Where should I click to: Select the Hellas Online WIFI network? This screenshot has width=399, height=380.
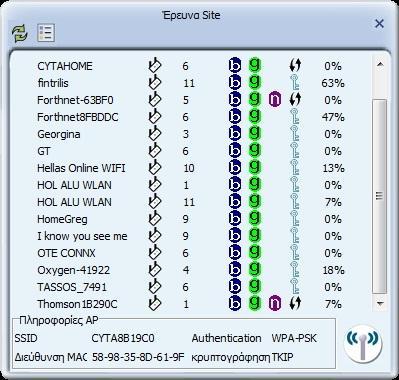[x=190, y=168]
